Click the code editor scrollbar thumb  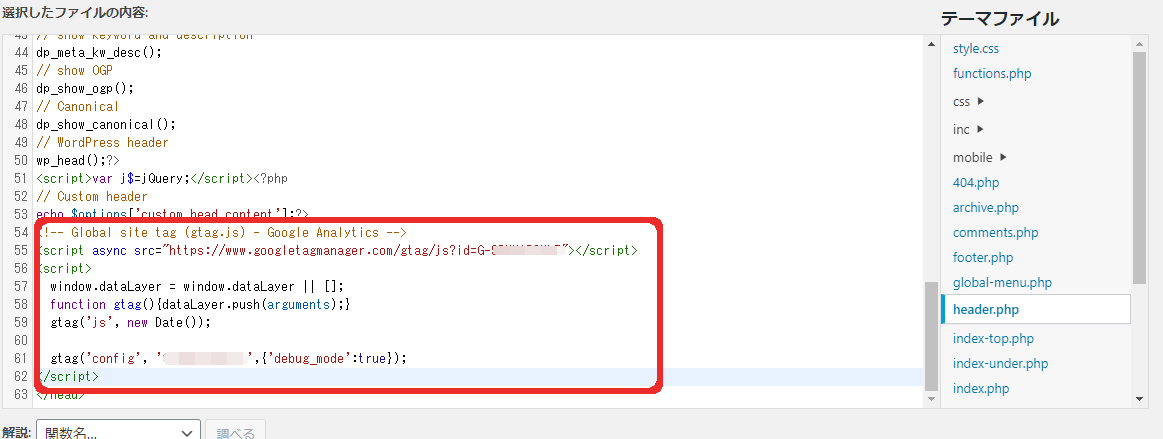[932, 337]
